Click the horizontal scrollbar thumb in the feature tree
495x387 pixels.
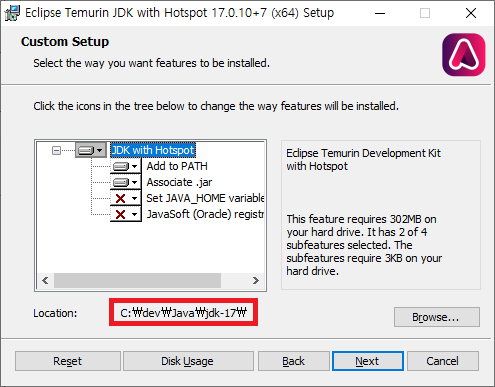(137, 280)
